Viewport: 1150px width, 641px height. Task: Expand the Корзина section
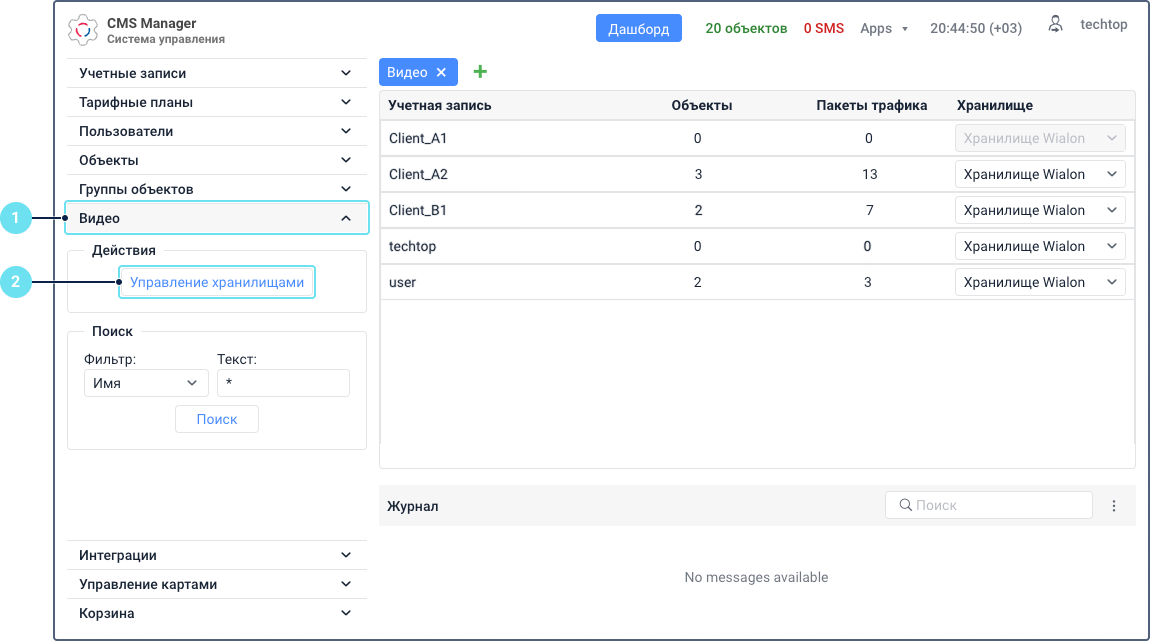point(217,613)
